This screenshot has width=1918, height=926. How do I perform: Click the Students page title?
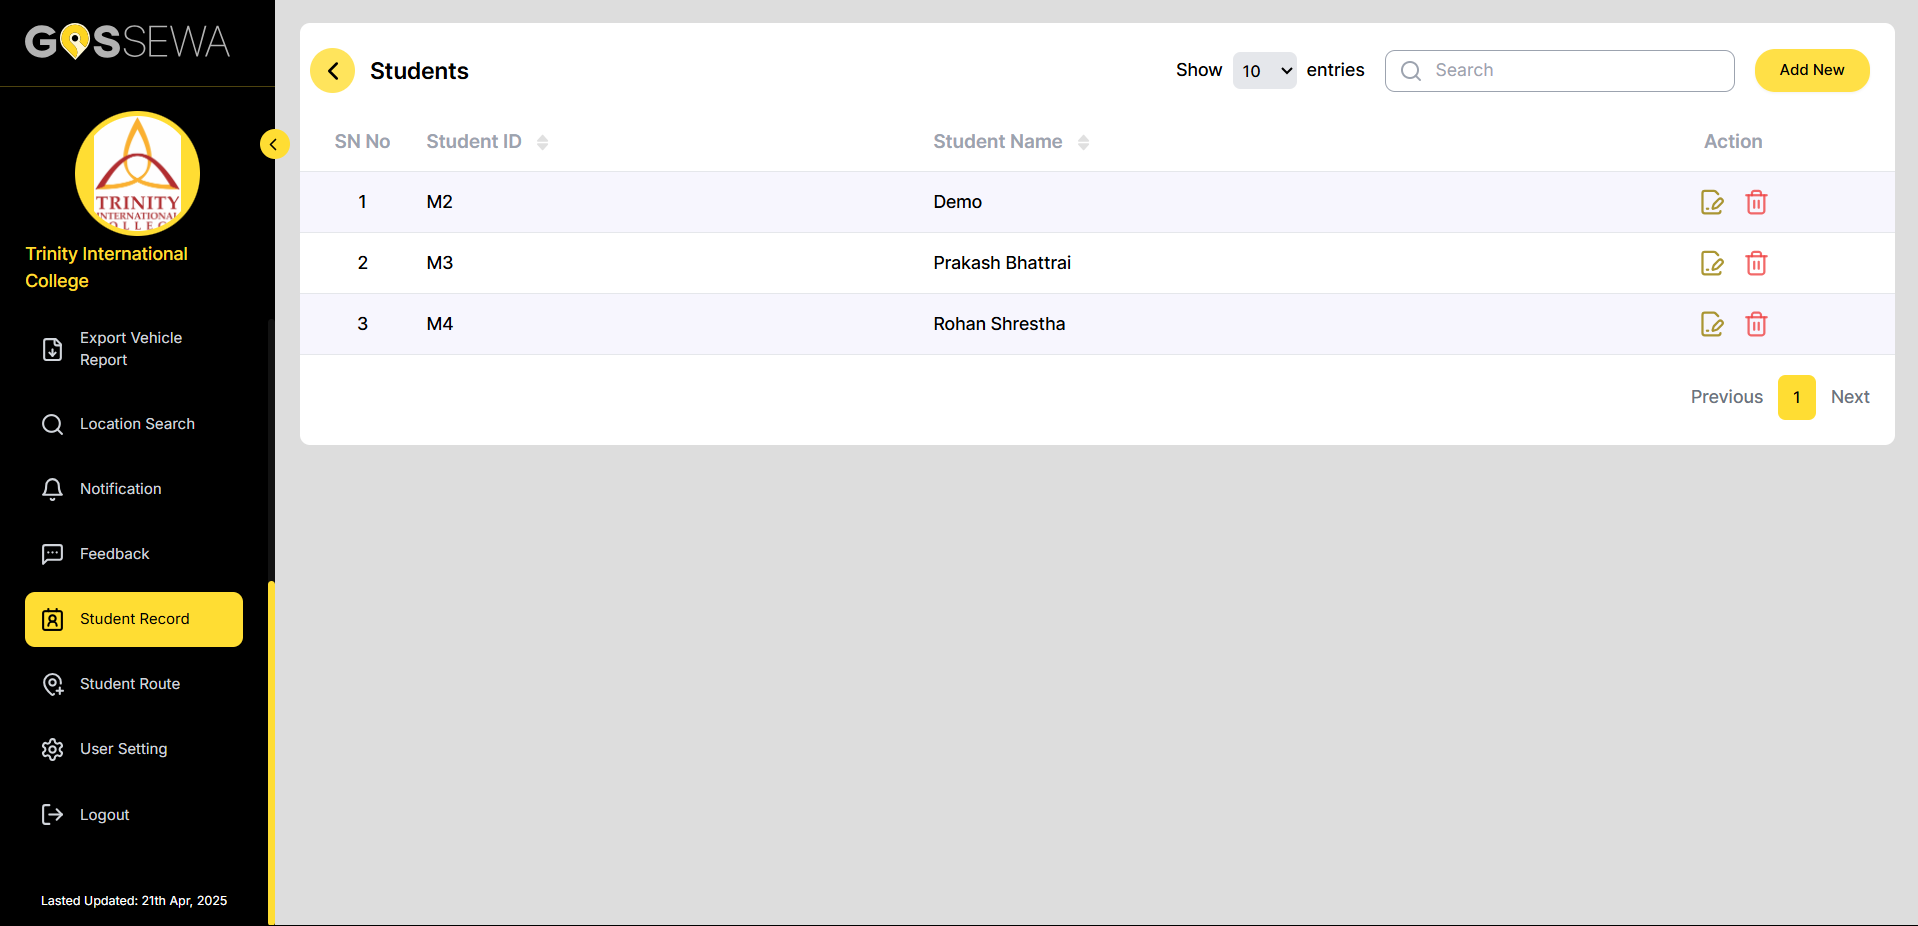[419, 71]
